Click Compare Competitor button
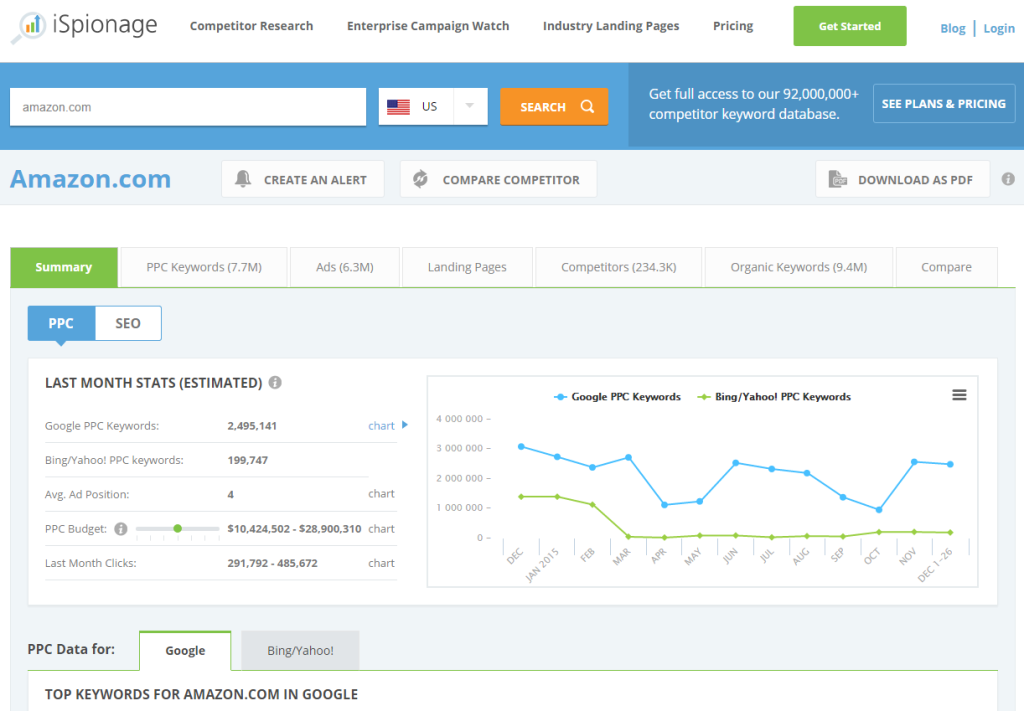Viewport: 1024px width, 711px height. (x=498, y=179)
